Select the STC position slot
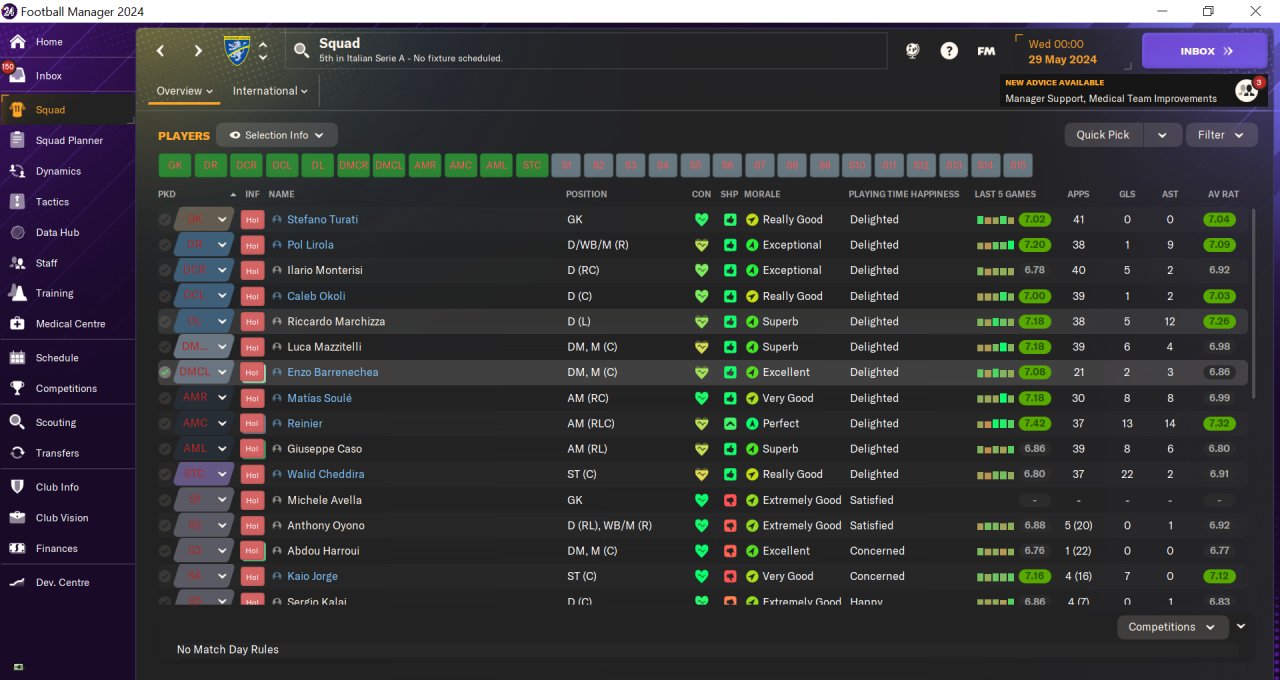Viewport: 1280px width, 680px height. click(532, 165)
